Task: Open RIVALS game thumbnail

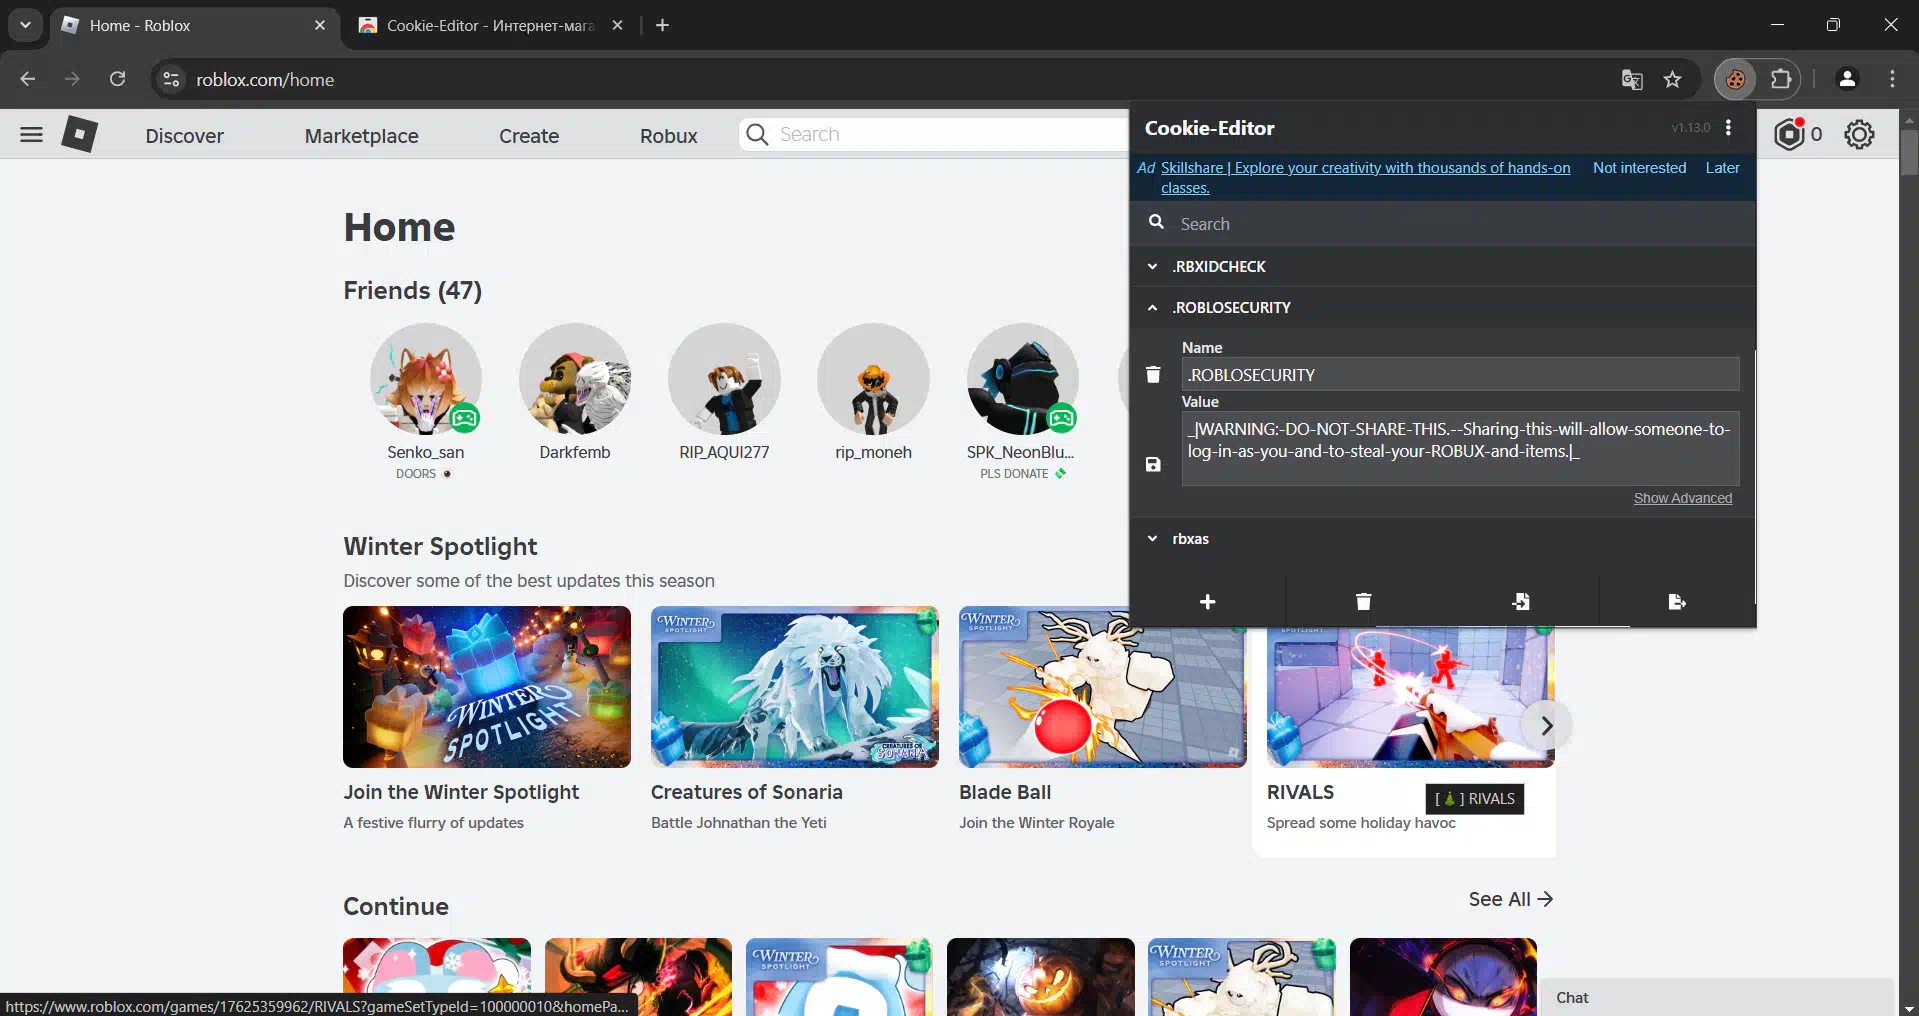Action: 1410,698
